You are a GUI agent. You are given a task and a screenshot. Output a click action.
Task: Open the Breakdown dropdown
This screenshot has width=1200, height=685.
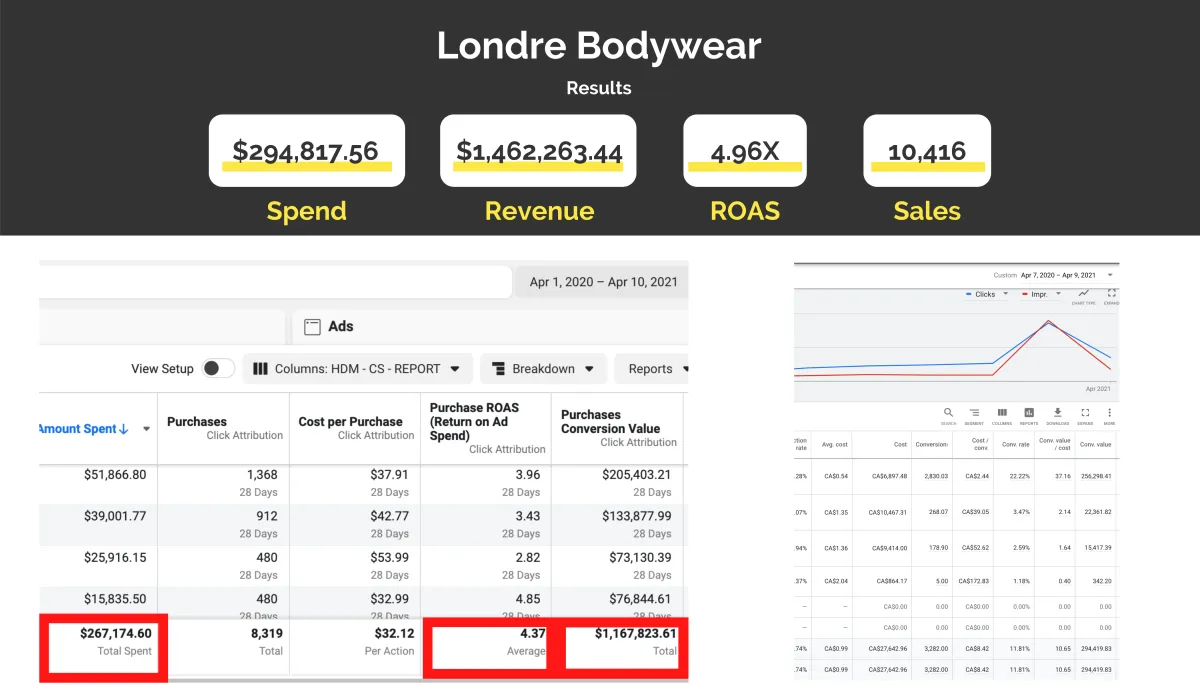point(544,368)
